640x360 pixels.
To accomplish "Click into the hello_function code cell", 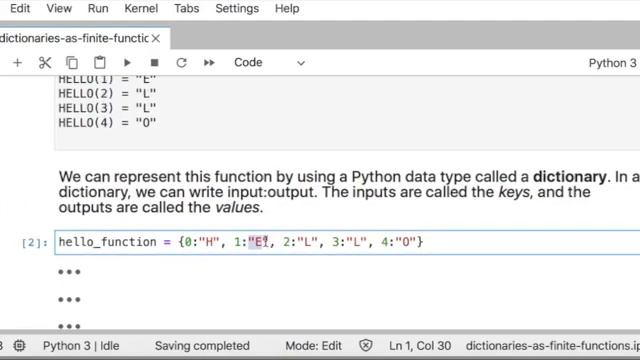I will 347,242.
